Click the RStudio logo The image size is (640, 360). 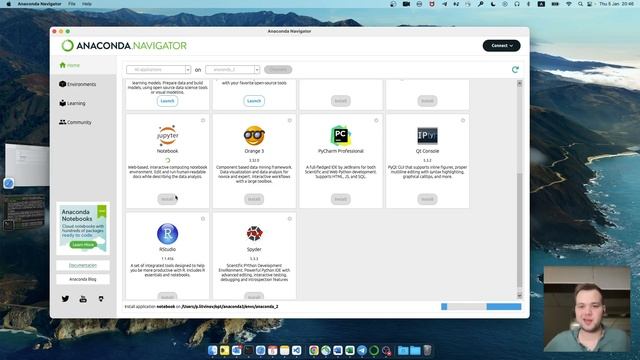(167, 234)
